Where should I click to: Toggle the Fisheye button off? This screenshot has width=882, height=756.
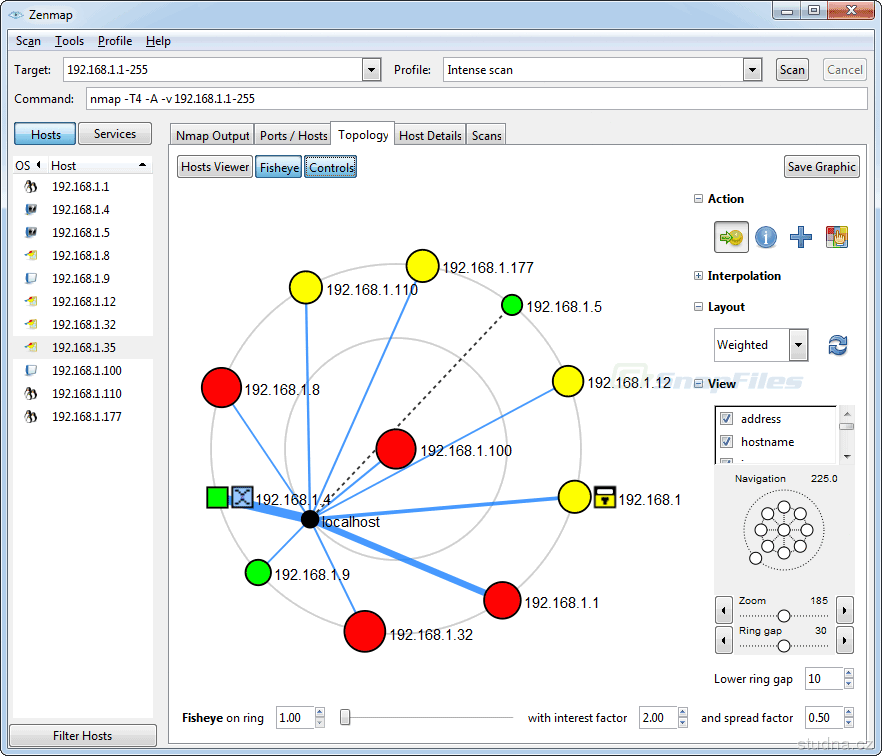(x=279, y=167)
